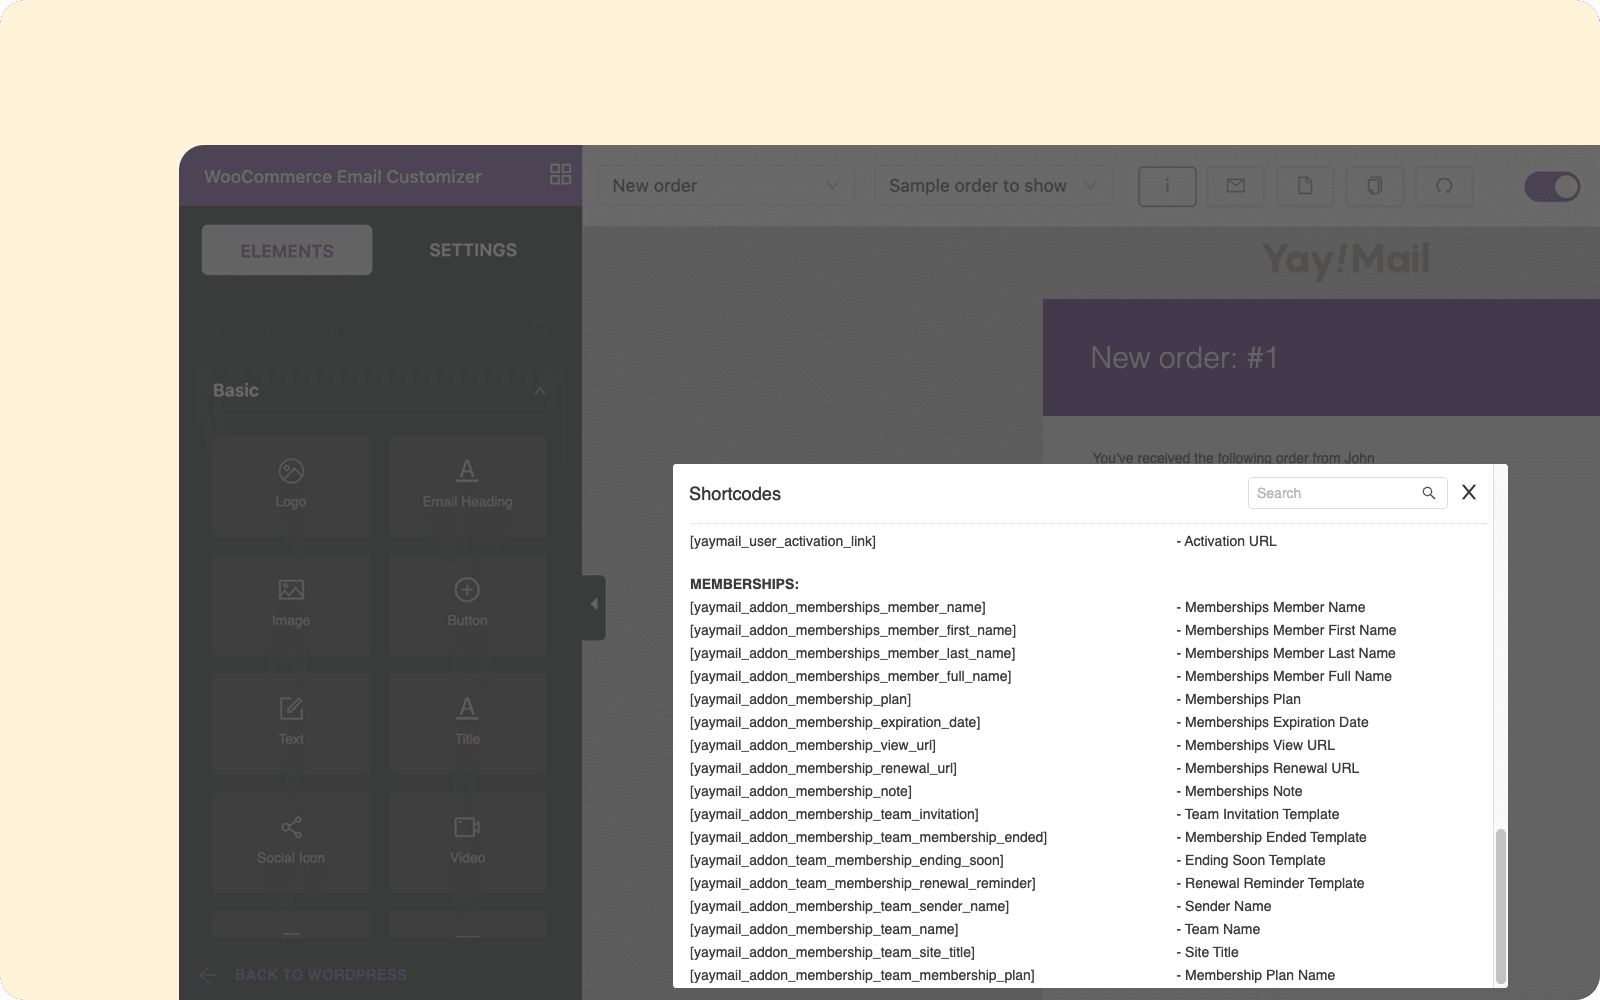Toggle the template enable switch
1600x1000 pixels.
click(1552, 186)
